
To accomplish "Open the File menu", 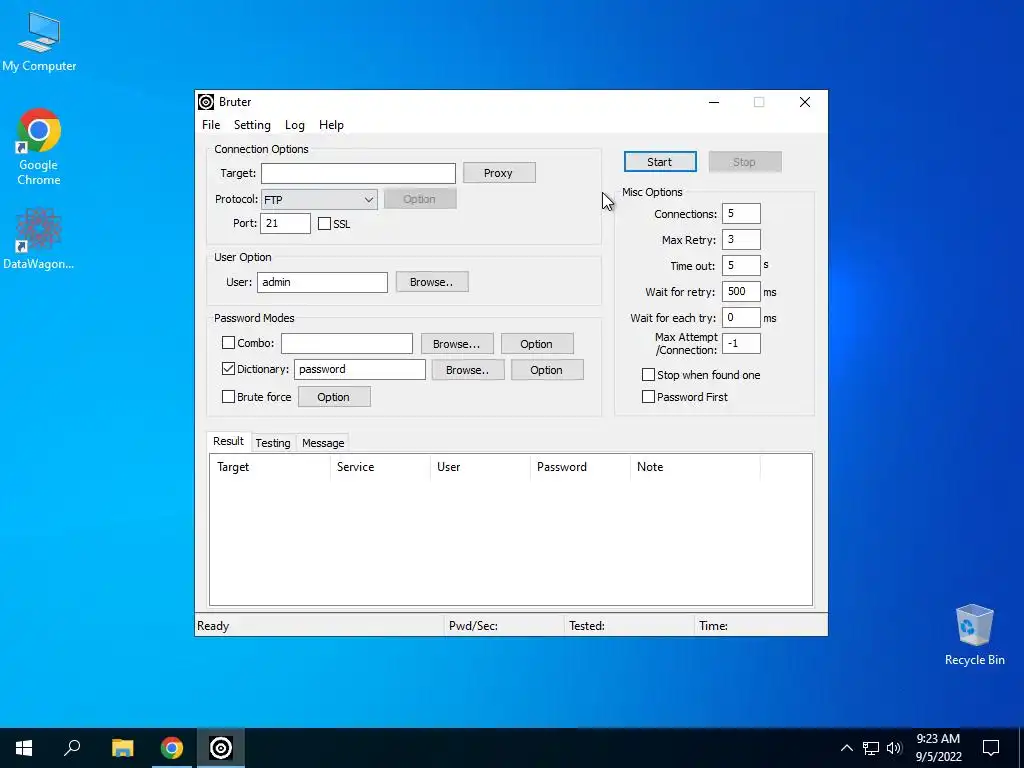I will (211, 125).
